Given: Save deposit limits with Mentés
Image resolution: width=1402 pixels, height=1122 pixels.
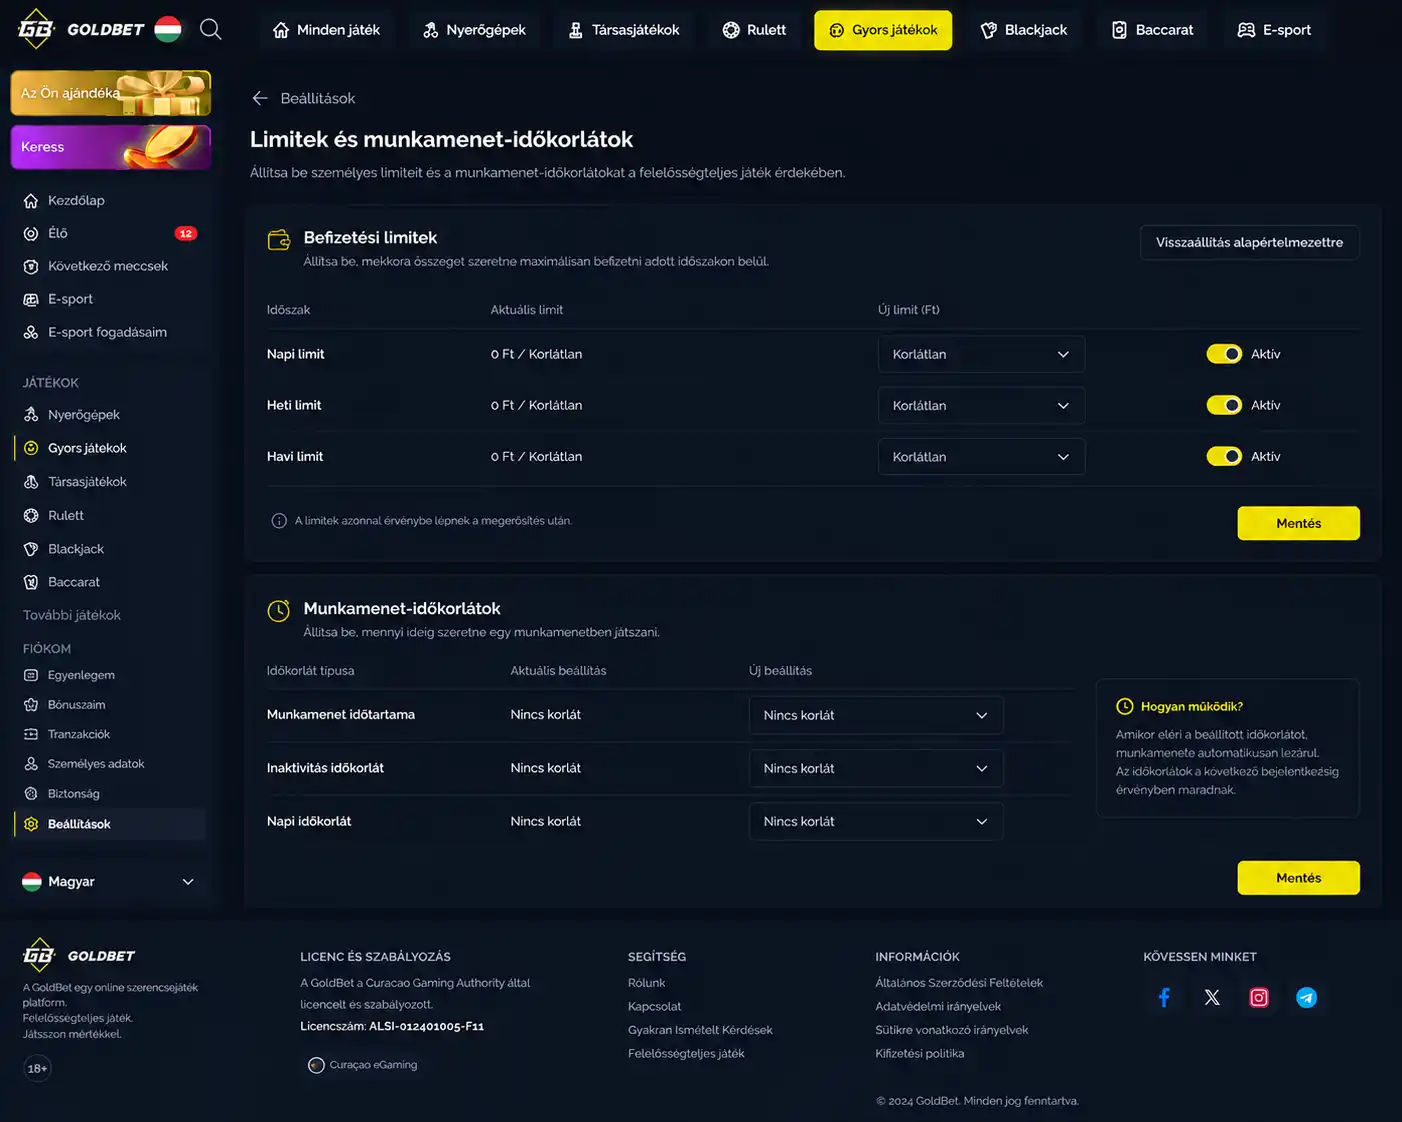Looking at the screenshot, I should (x=1298, y=523).
